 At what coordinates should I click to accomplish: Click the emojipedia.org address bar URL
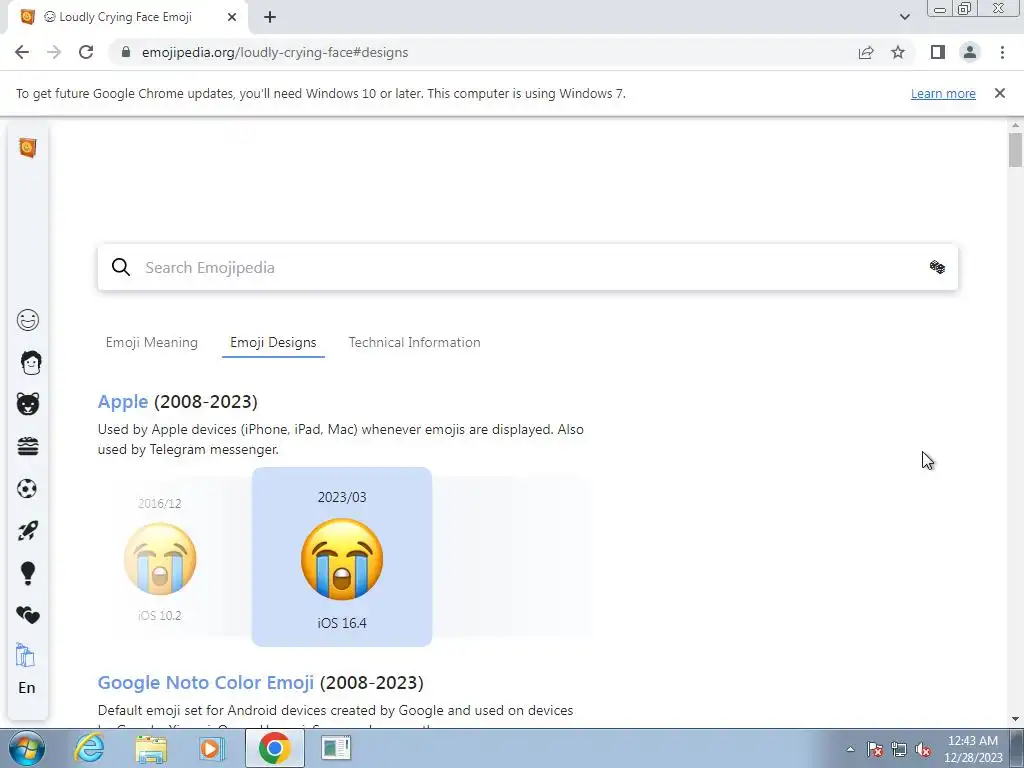tap(275, 52)
